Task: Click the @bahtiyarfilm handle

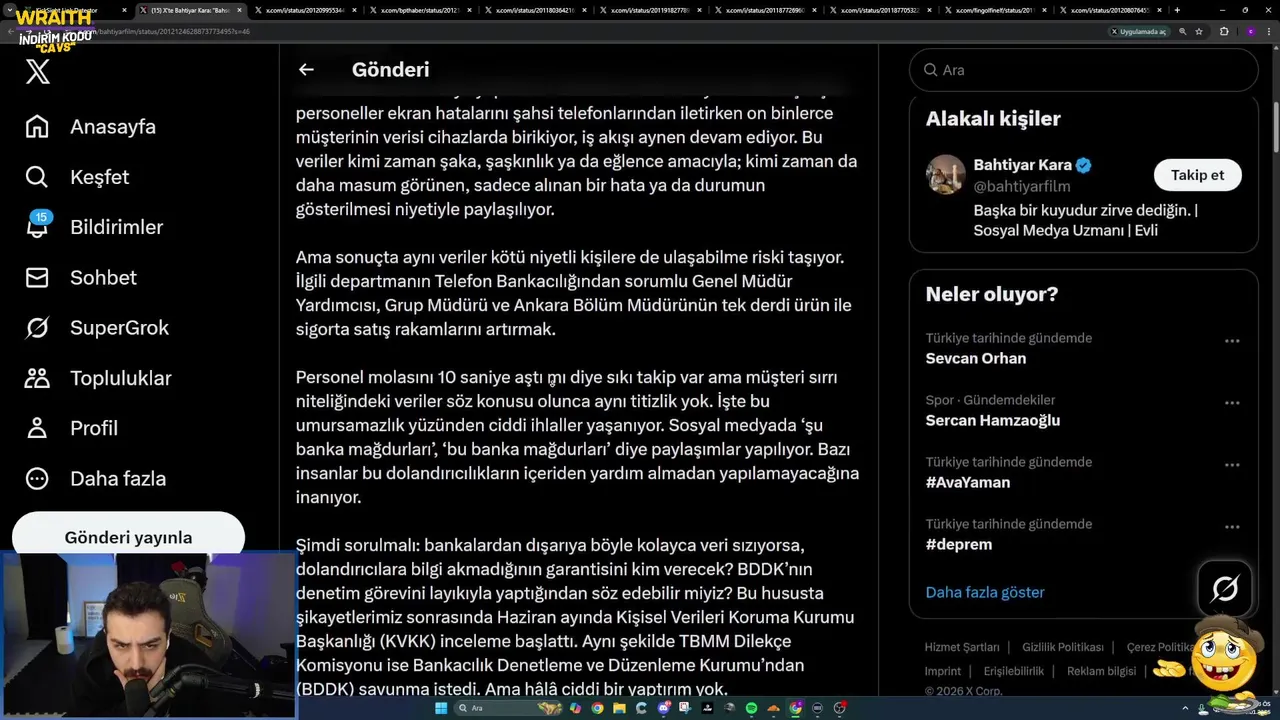Action: point(1022,186)
